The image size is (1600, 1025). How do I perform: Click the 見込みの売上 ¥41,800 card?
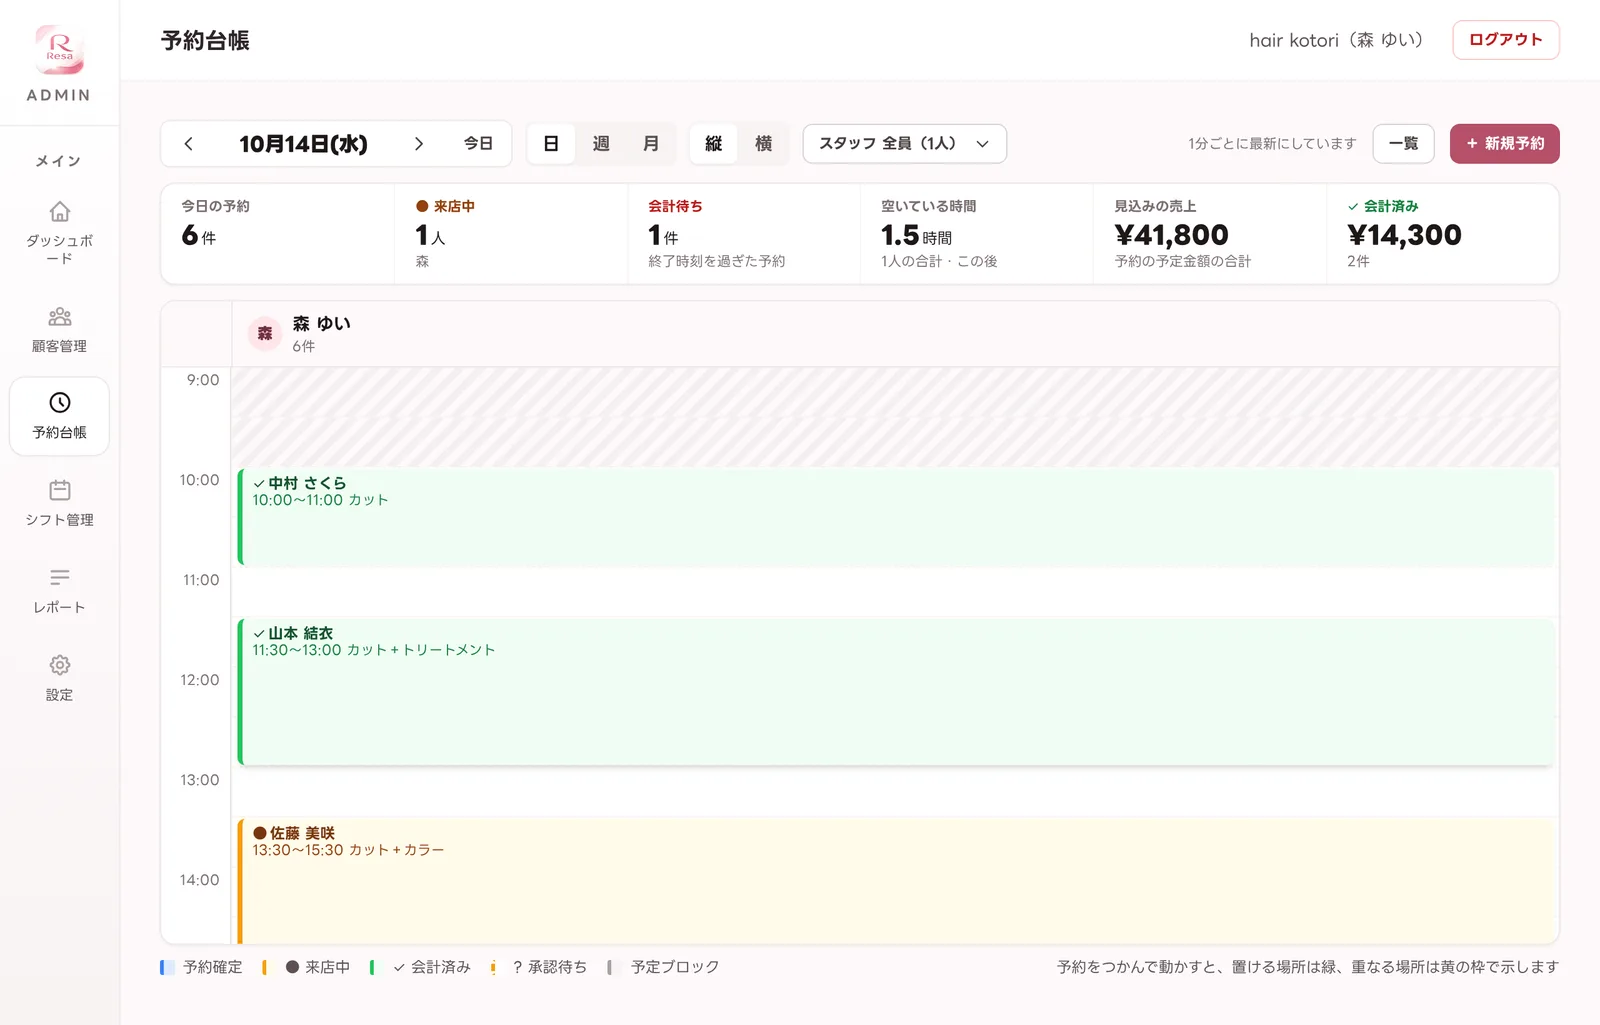coord(1210,234)
